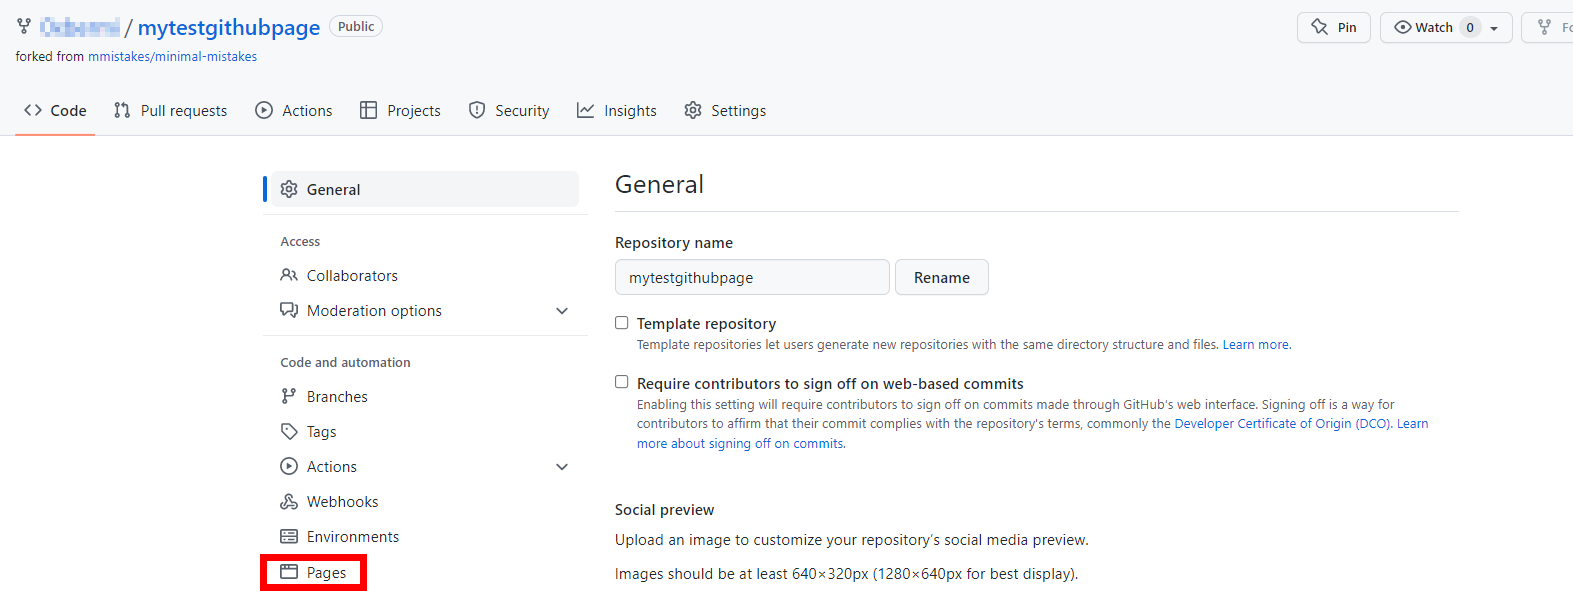Click the fork icon beside the repository name
This screenshot has width=1573, height=591.
tap(24, 27)
